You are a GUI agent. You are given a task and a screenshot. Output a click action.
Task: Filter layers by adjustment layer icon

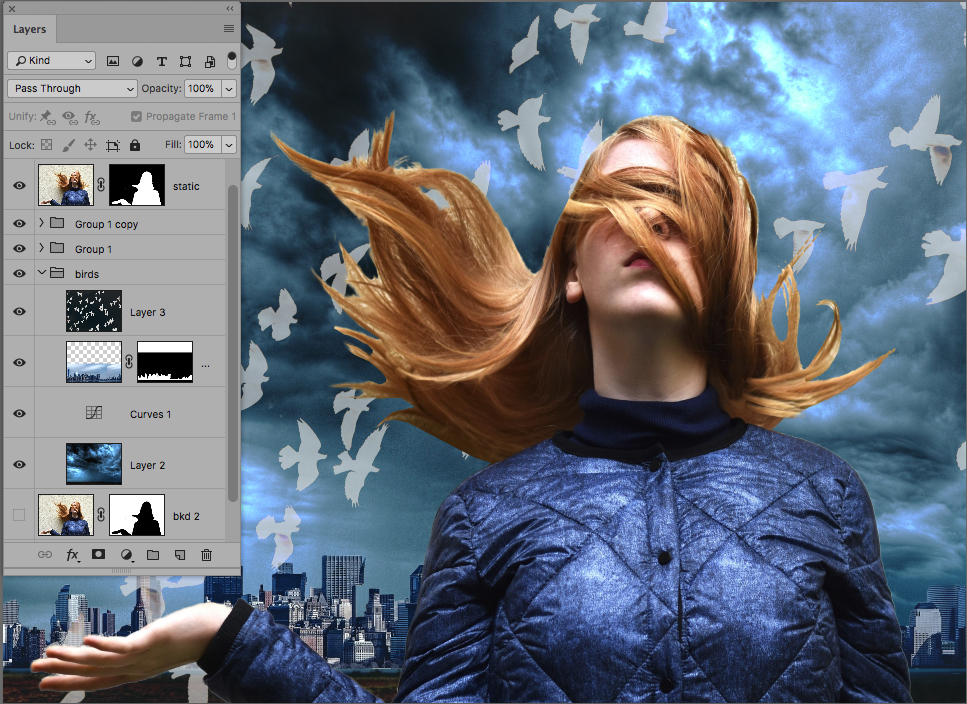coord(137,61)
